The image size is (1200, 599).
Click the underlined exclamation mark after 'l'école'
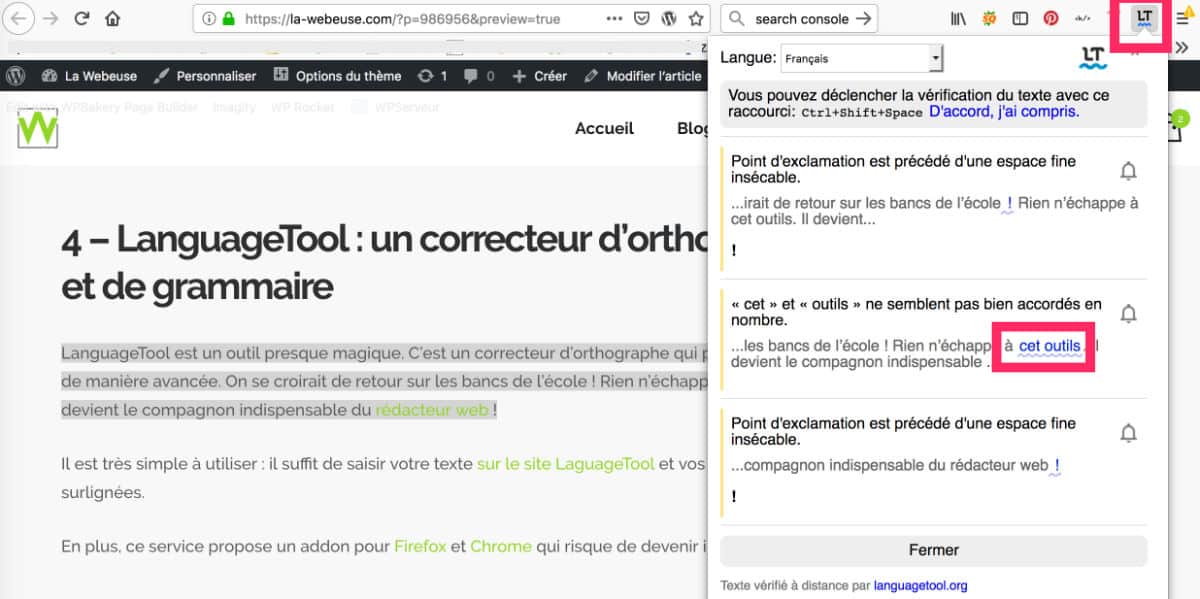pyautogui.click(x=1010, y=203)
